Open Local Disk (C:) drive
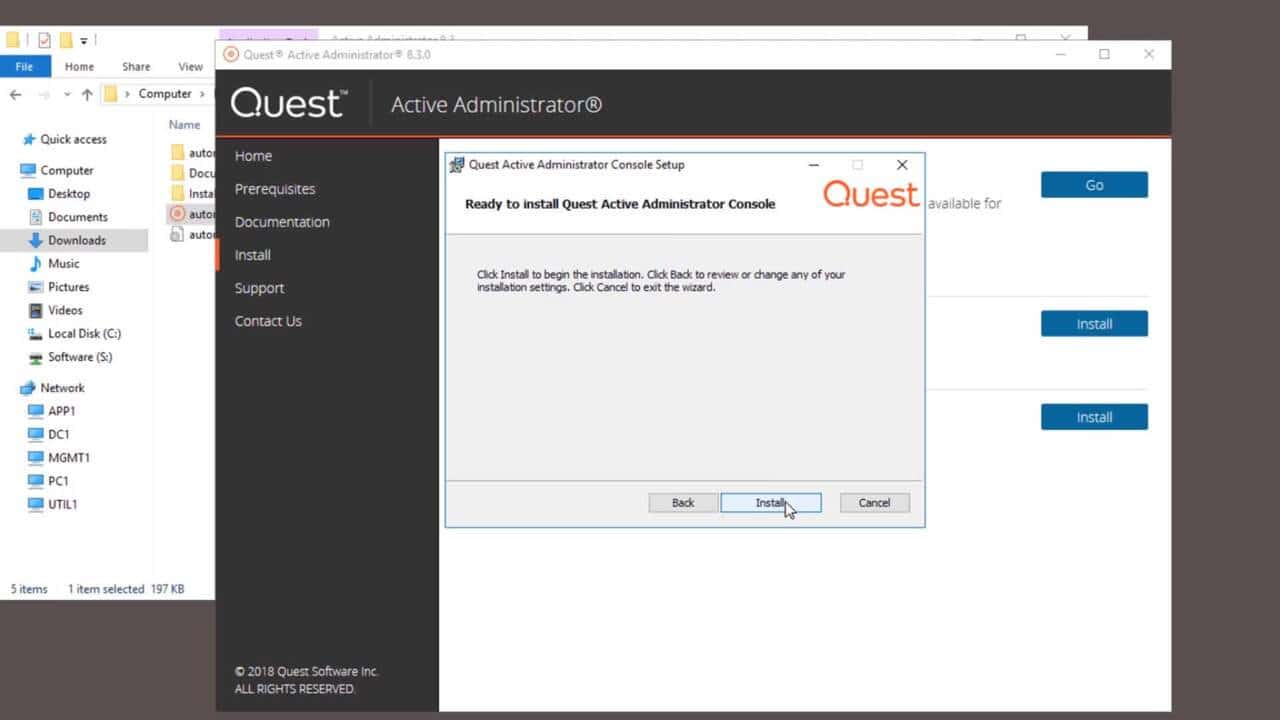This screenshot has width=1280, height=720. click(x=84, y=334)
